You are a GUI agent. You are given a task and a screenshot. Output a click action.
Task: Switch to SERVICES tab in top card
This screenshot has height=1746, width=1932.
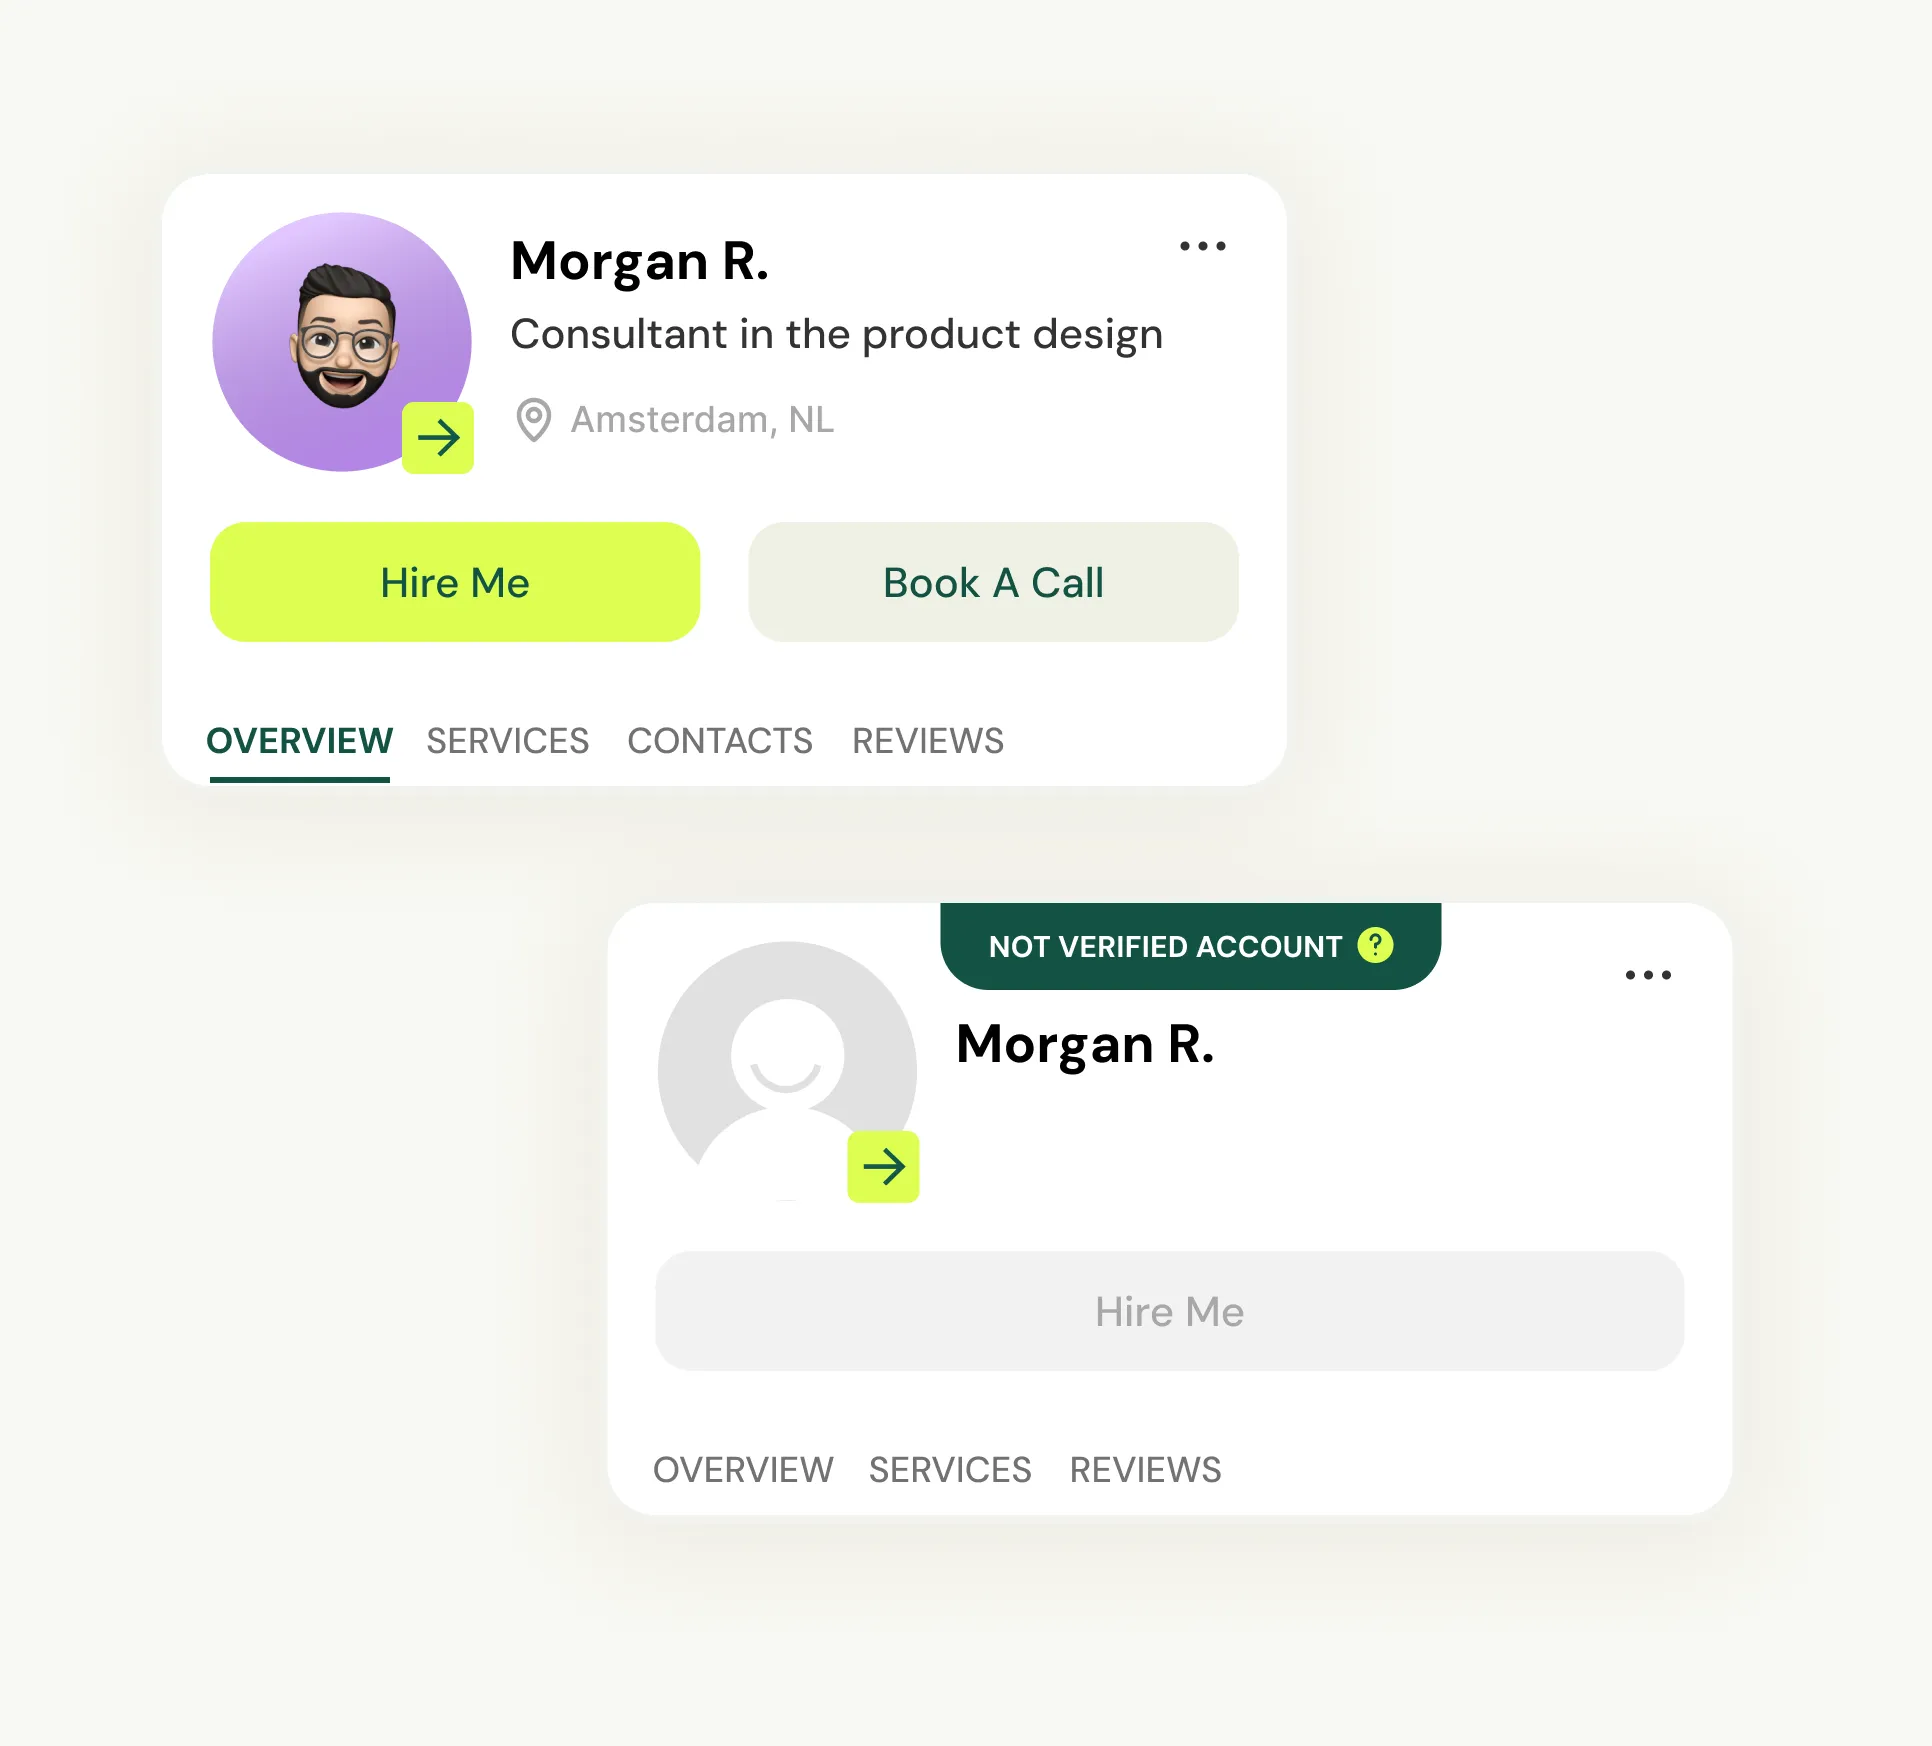pyautogui.click(x=508, y=741)
